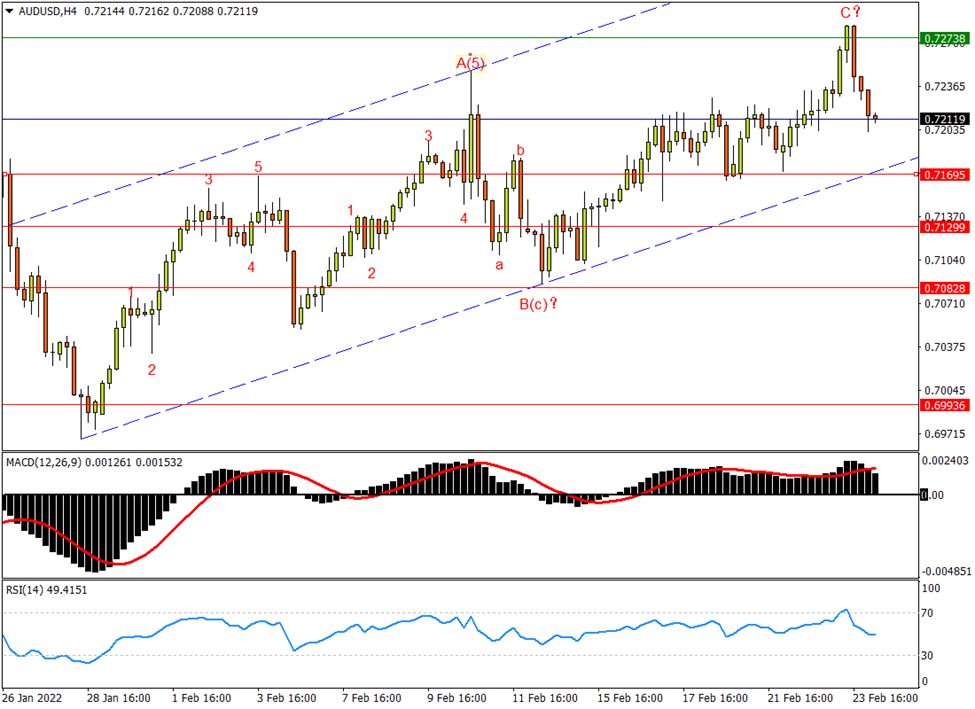Click the RSI(14) 49.4151 indicator title
Screen dimensions: 975x709
47,590
